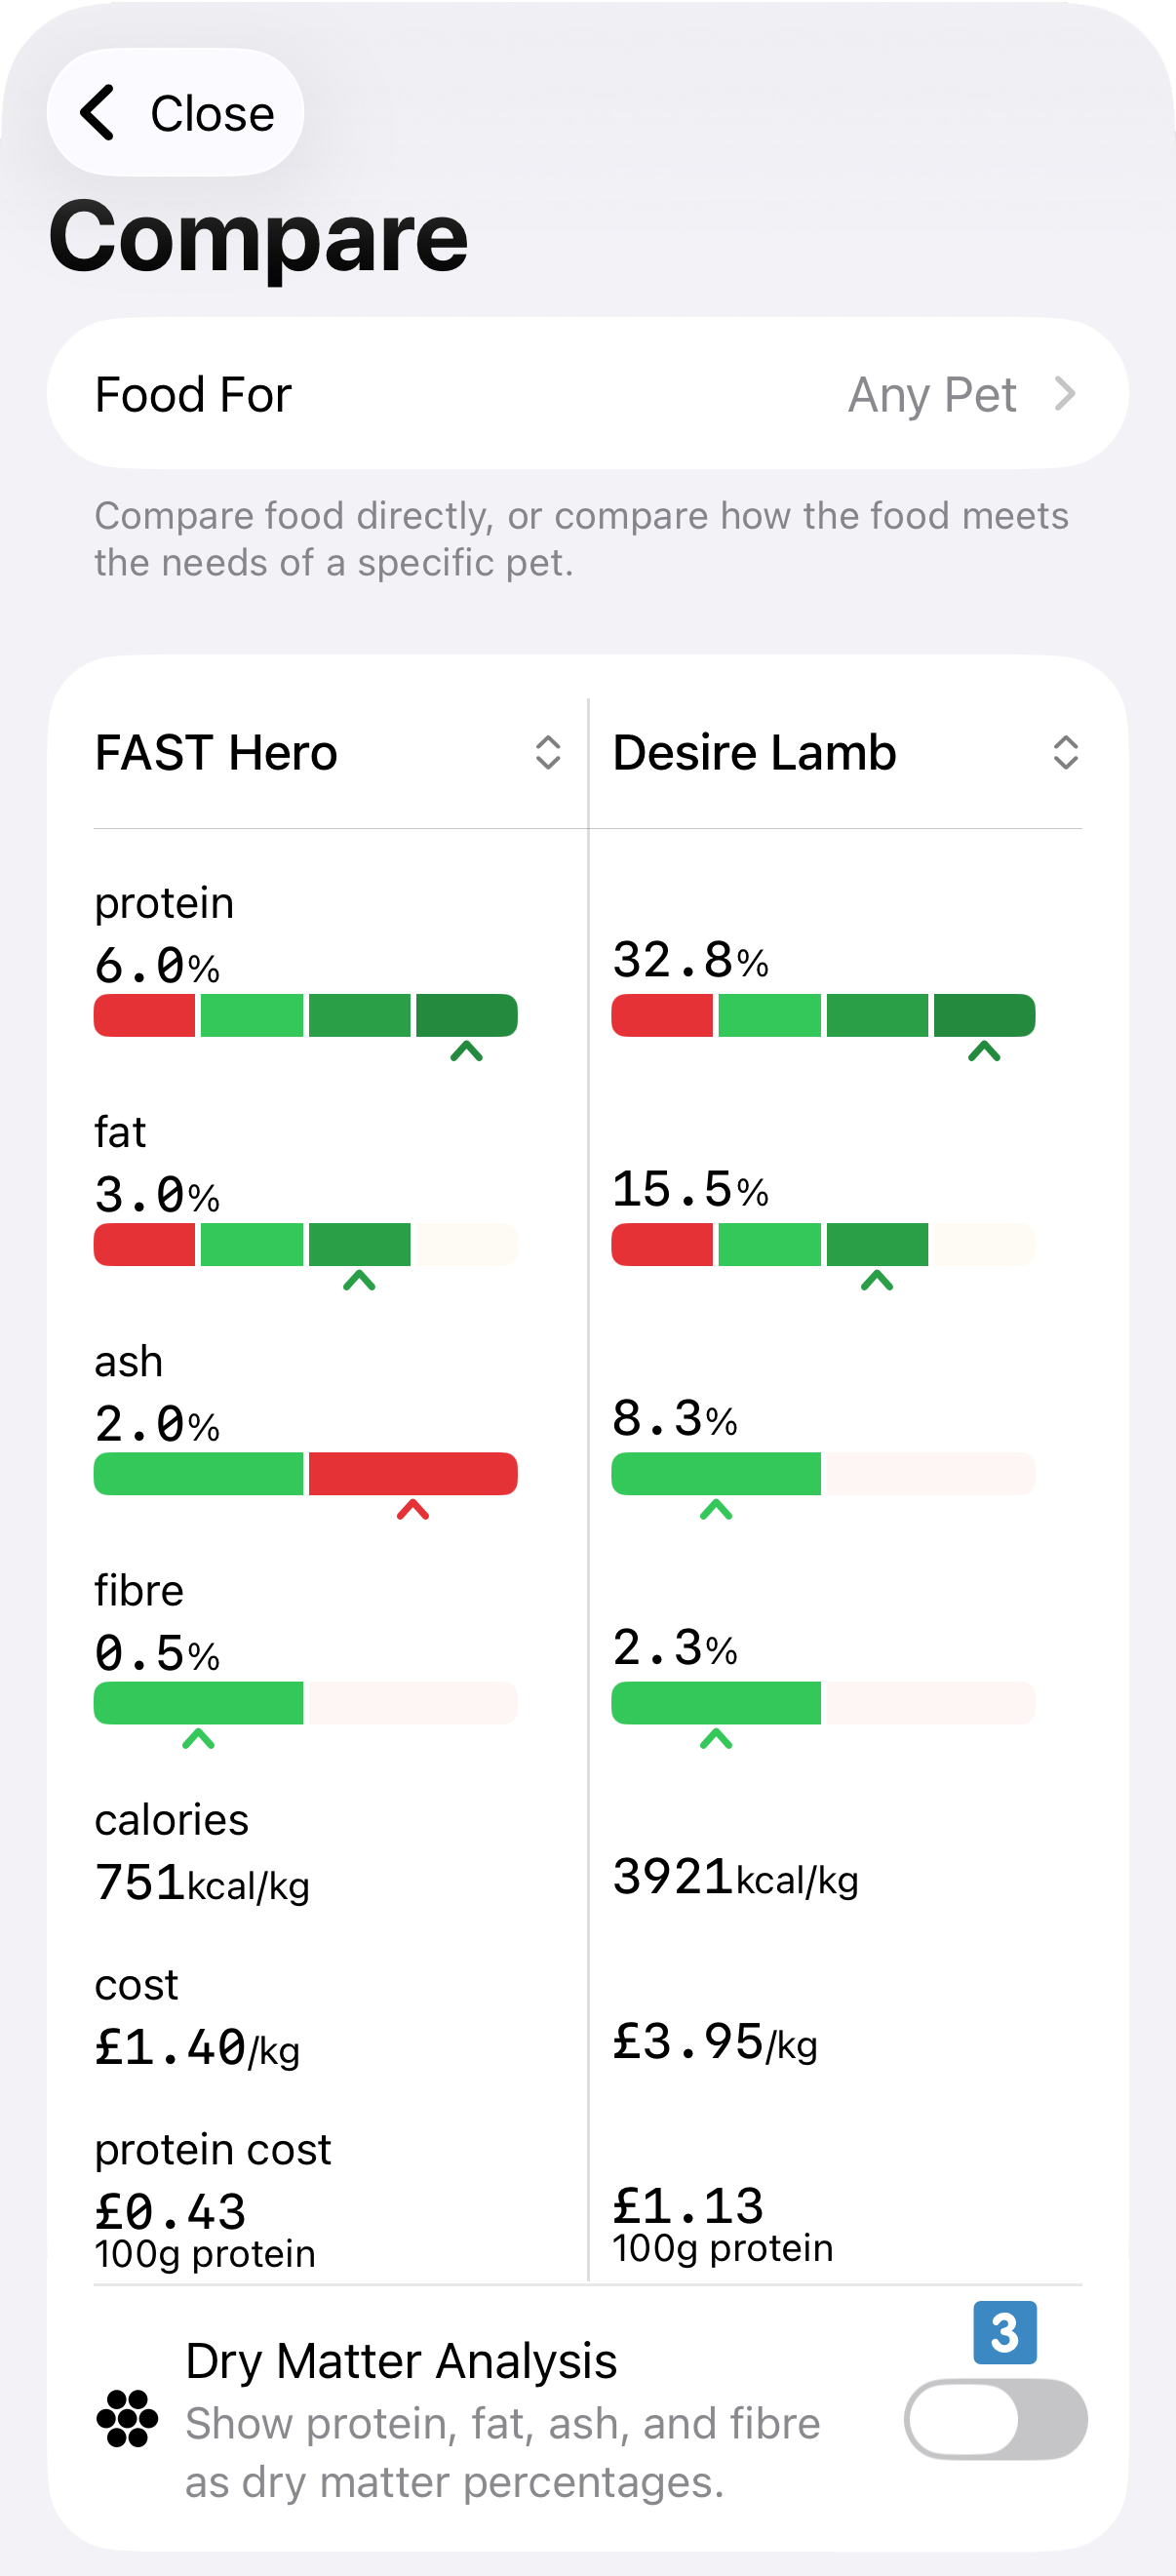Click the FAST Hero ash rating bar

point(305,1474)
